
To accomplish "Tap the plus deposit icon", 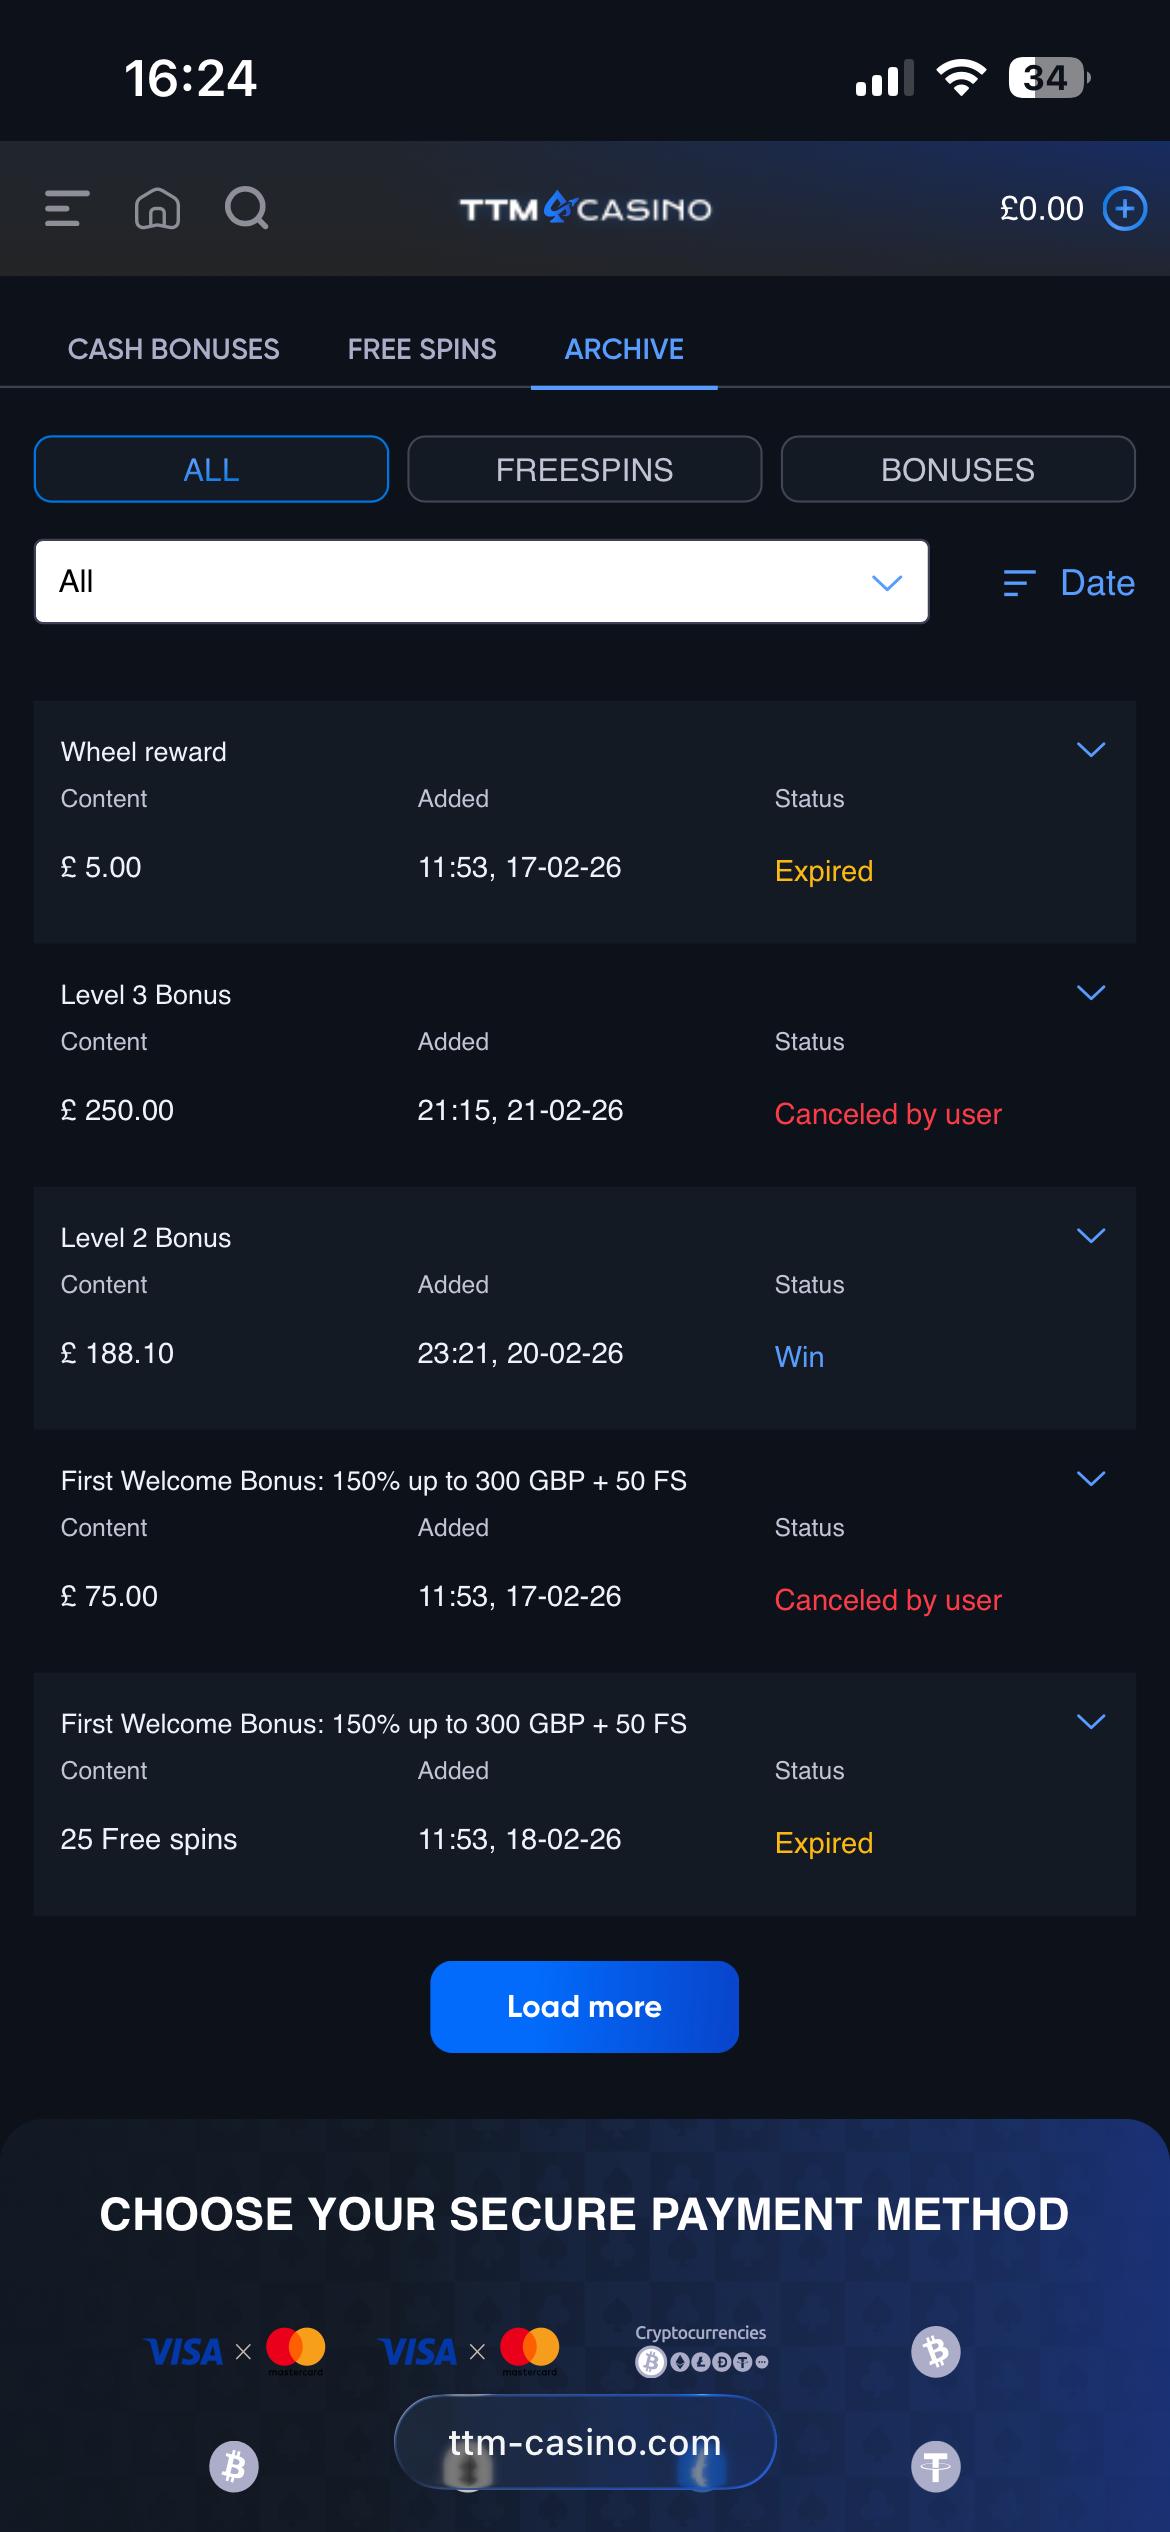I will pyautogui.click(x=1124, y=209).
